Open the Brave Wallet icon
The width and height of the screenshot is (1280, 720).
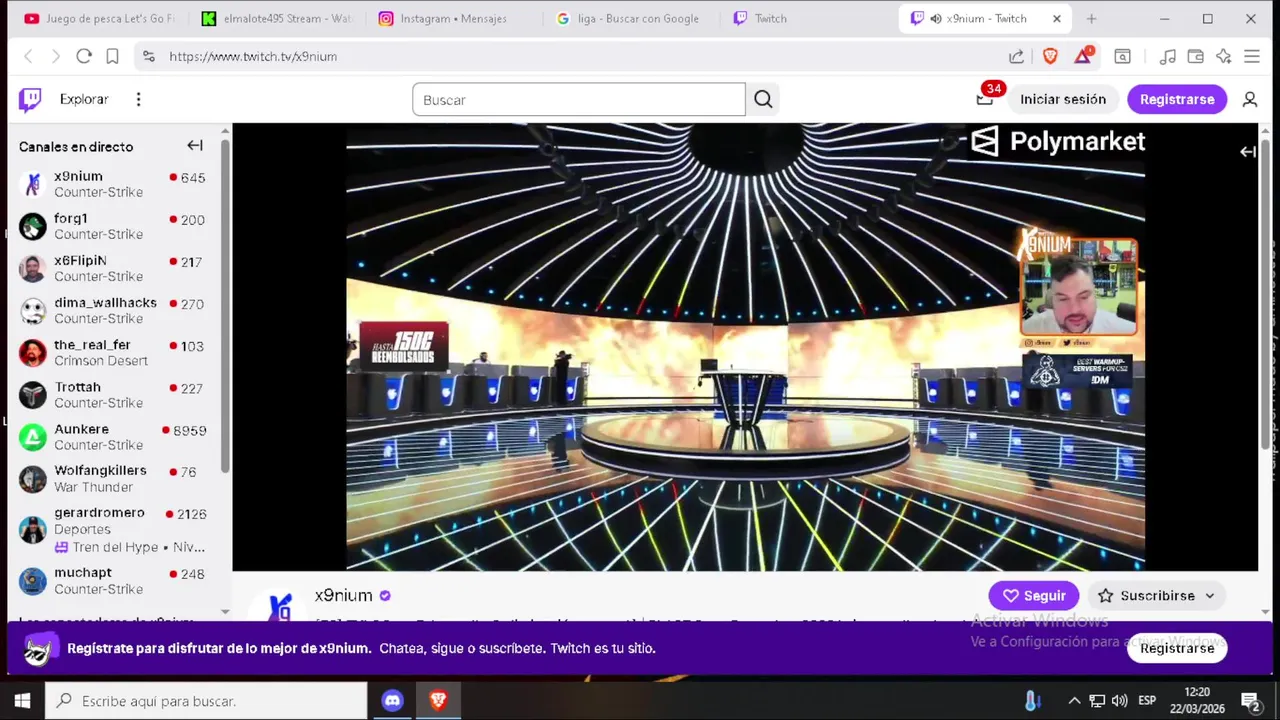coord(1195,56)
